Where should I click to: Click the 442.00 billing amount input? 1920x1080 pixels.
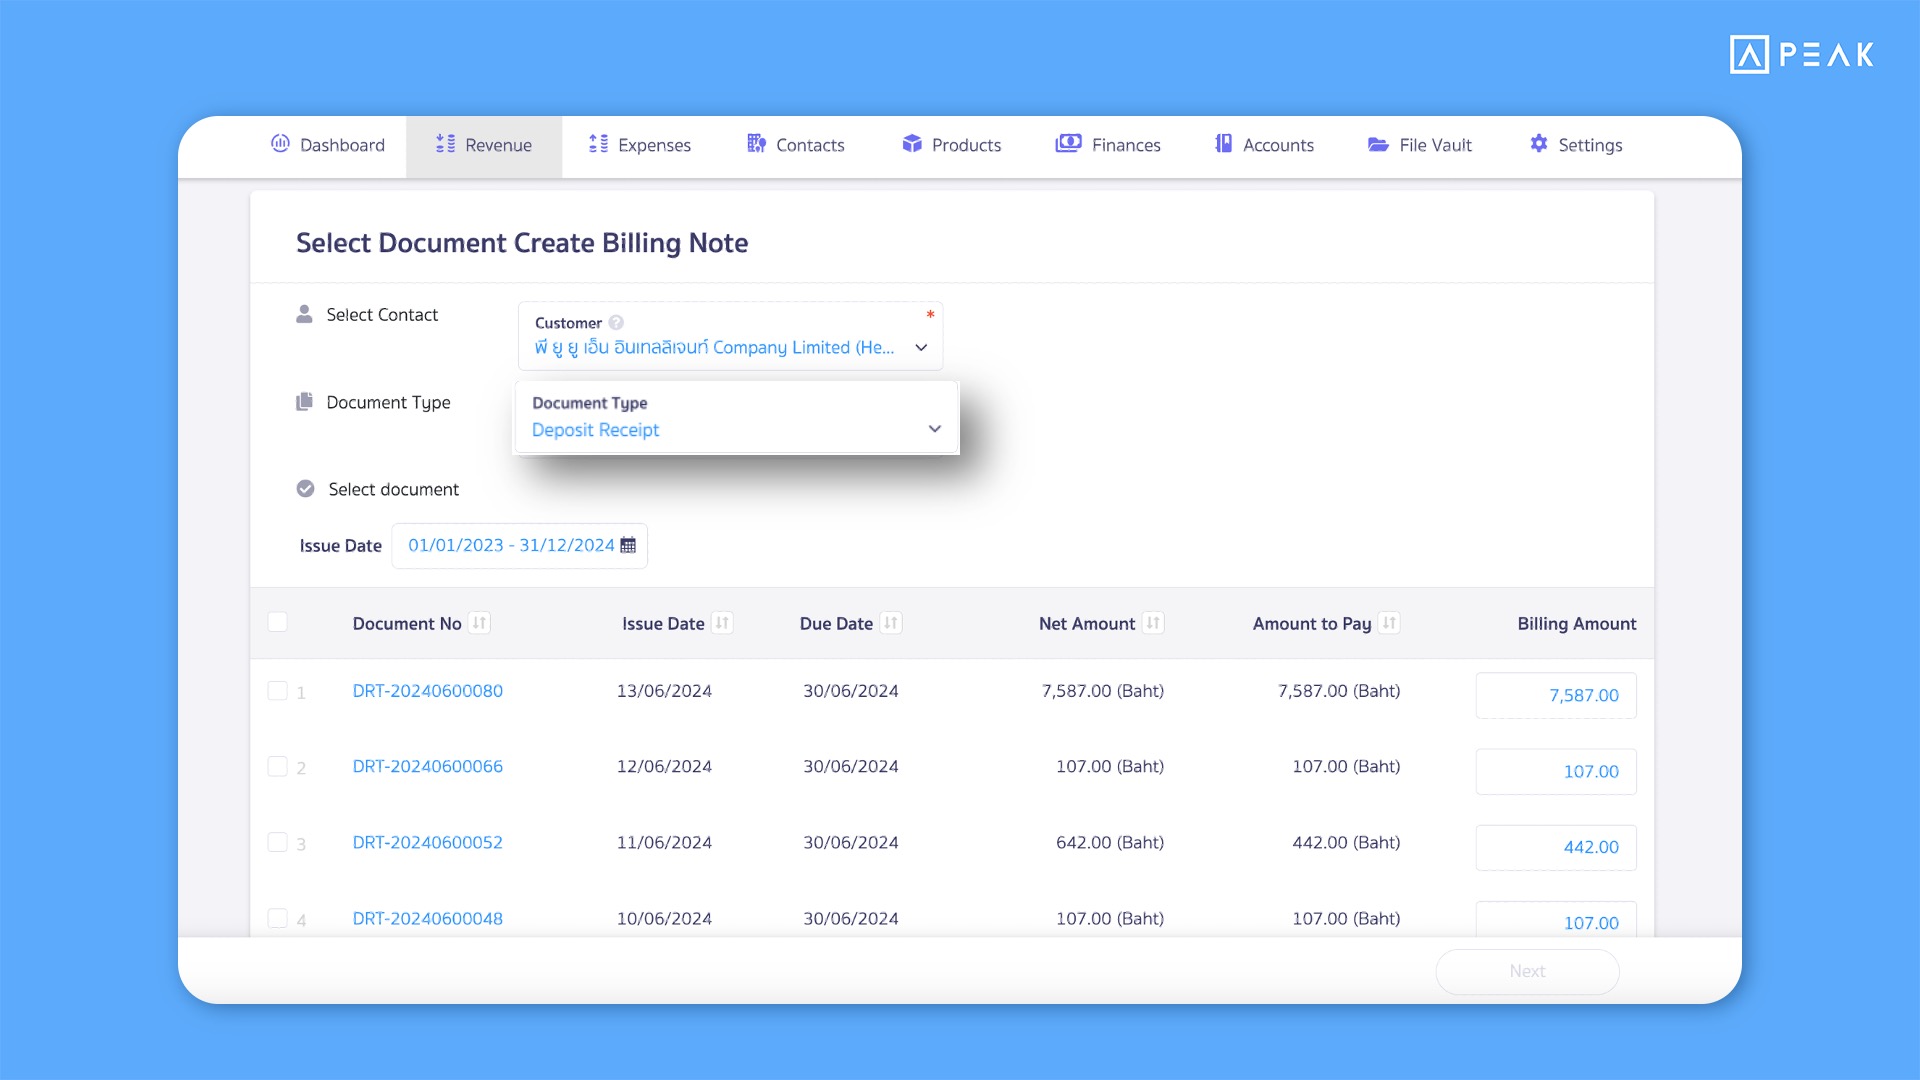(x=1555, y=847)
